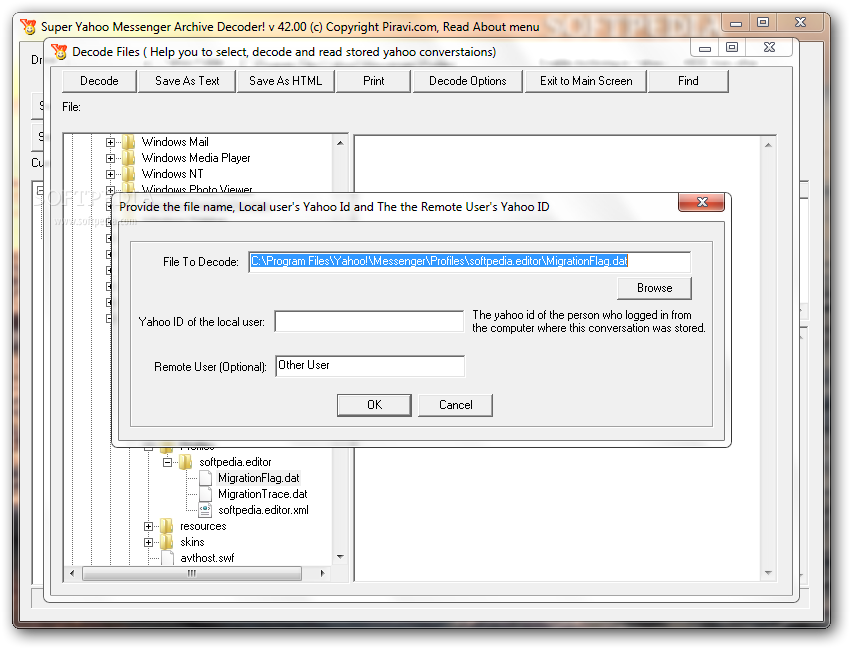Maximize the Decode Files window
This screenshot has height=649, width=851.
(x=732, y=48)
